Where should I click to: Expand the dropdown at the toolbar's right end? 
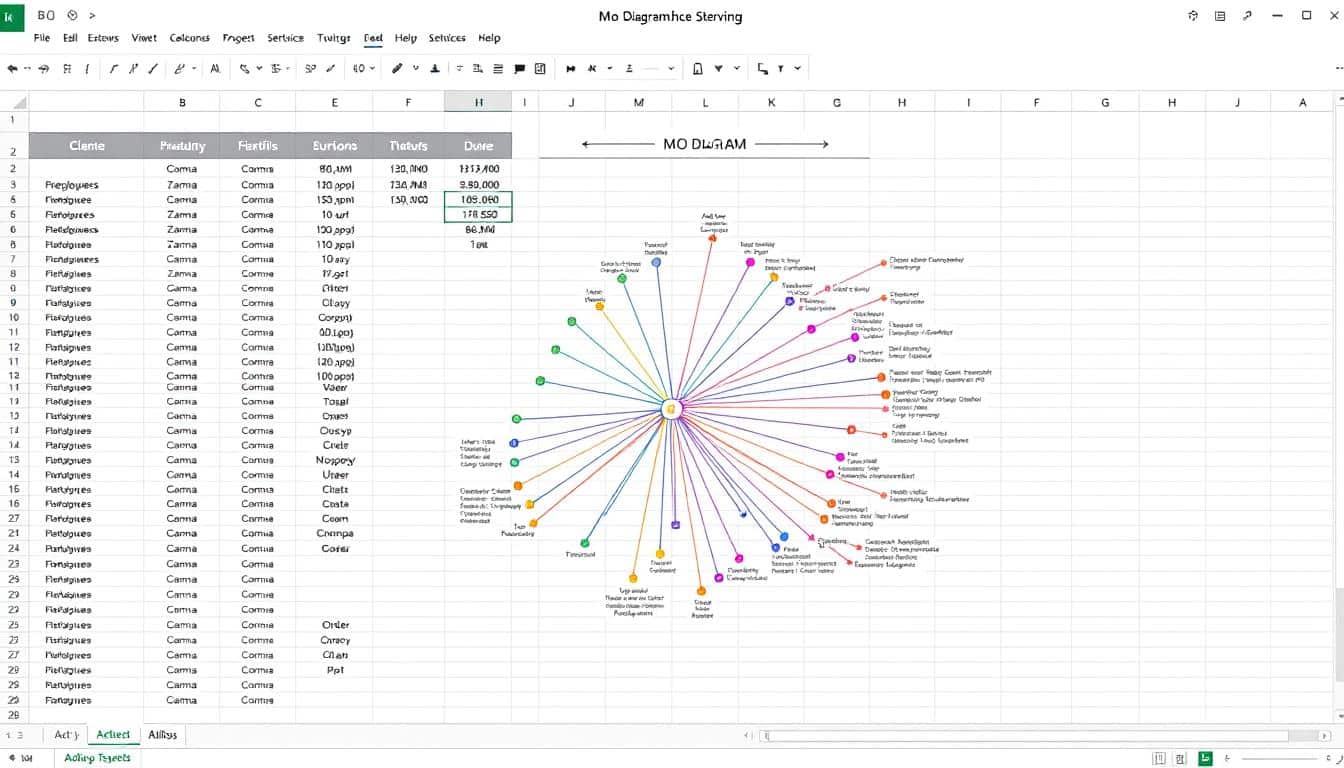coord(797,69)
